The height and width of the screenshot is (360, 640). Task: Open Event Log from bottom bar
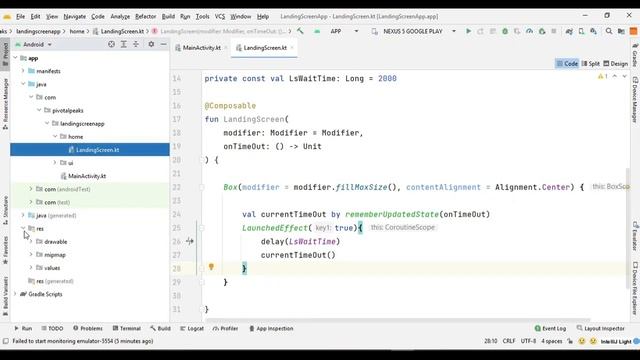(x=550, y=328)
